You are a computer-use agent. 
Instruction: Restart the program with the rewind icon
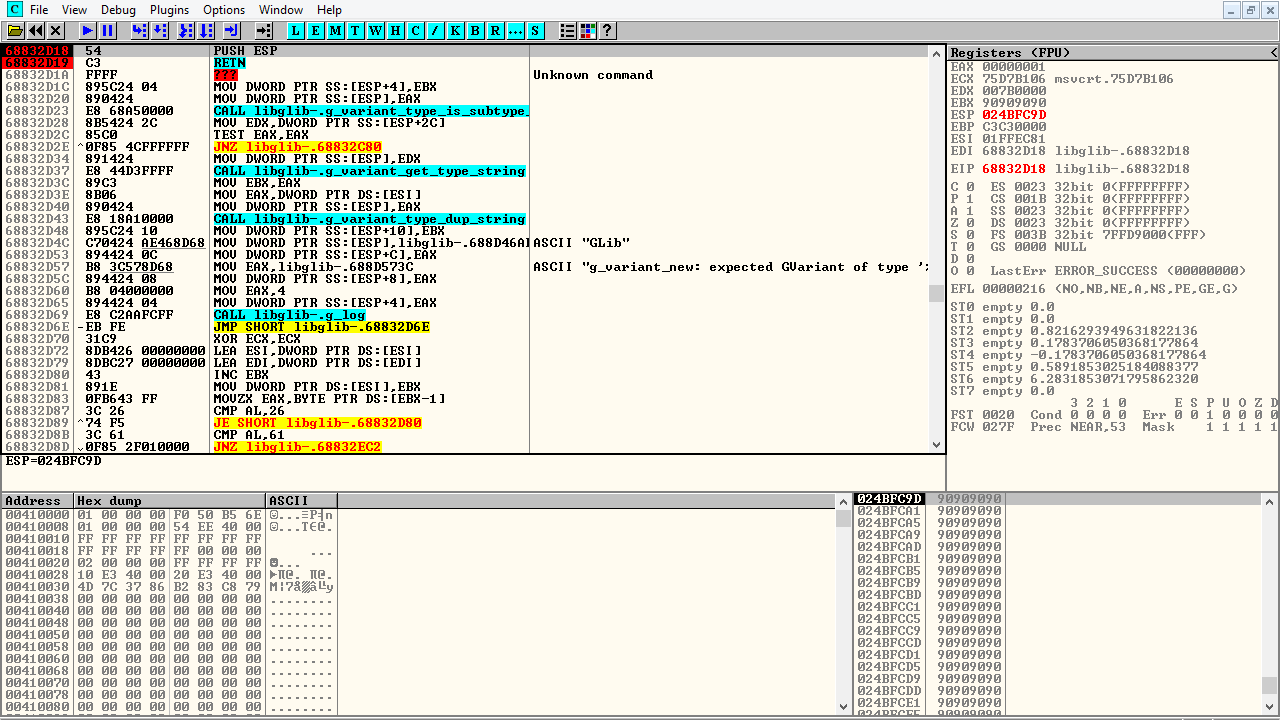coord(36,31)
